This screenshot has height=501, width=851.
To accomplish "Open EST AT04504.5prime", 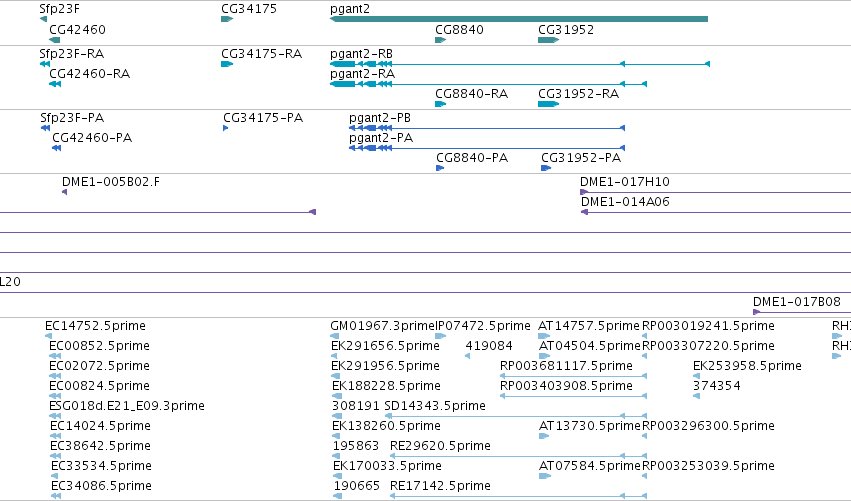I will click(544, 356).
